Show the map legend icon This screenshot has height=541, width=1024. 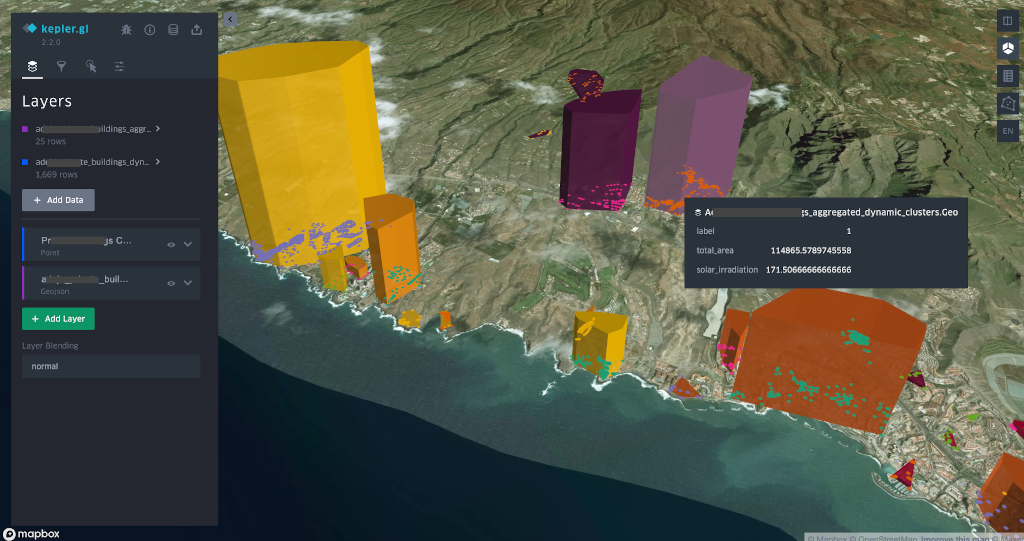point(1008,76)
